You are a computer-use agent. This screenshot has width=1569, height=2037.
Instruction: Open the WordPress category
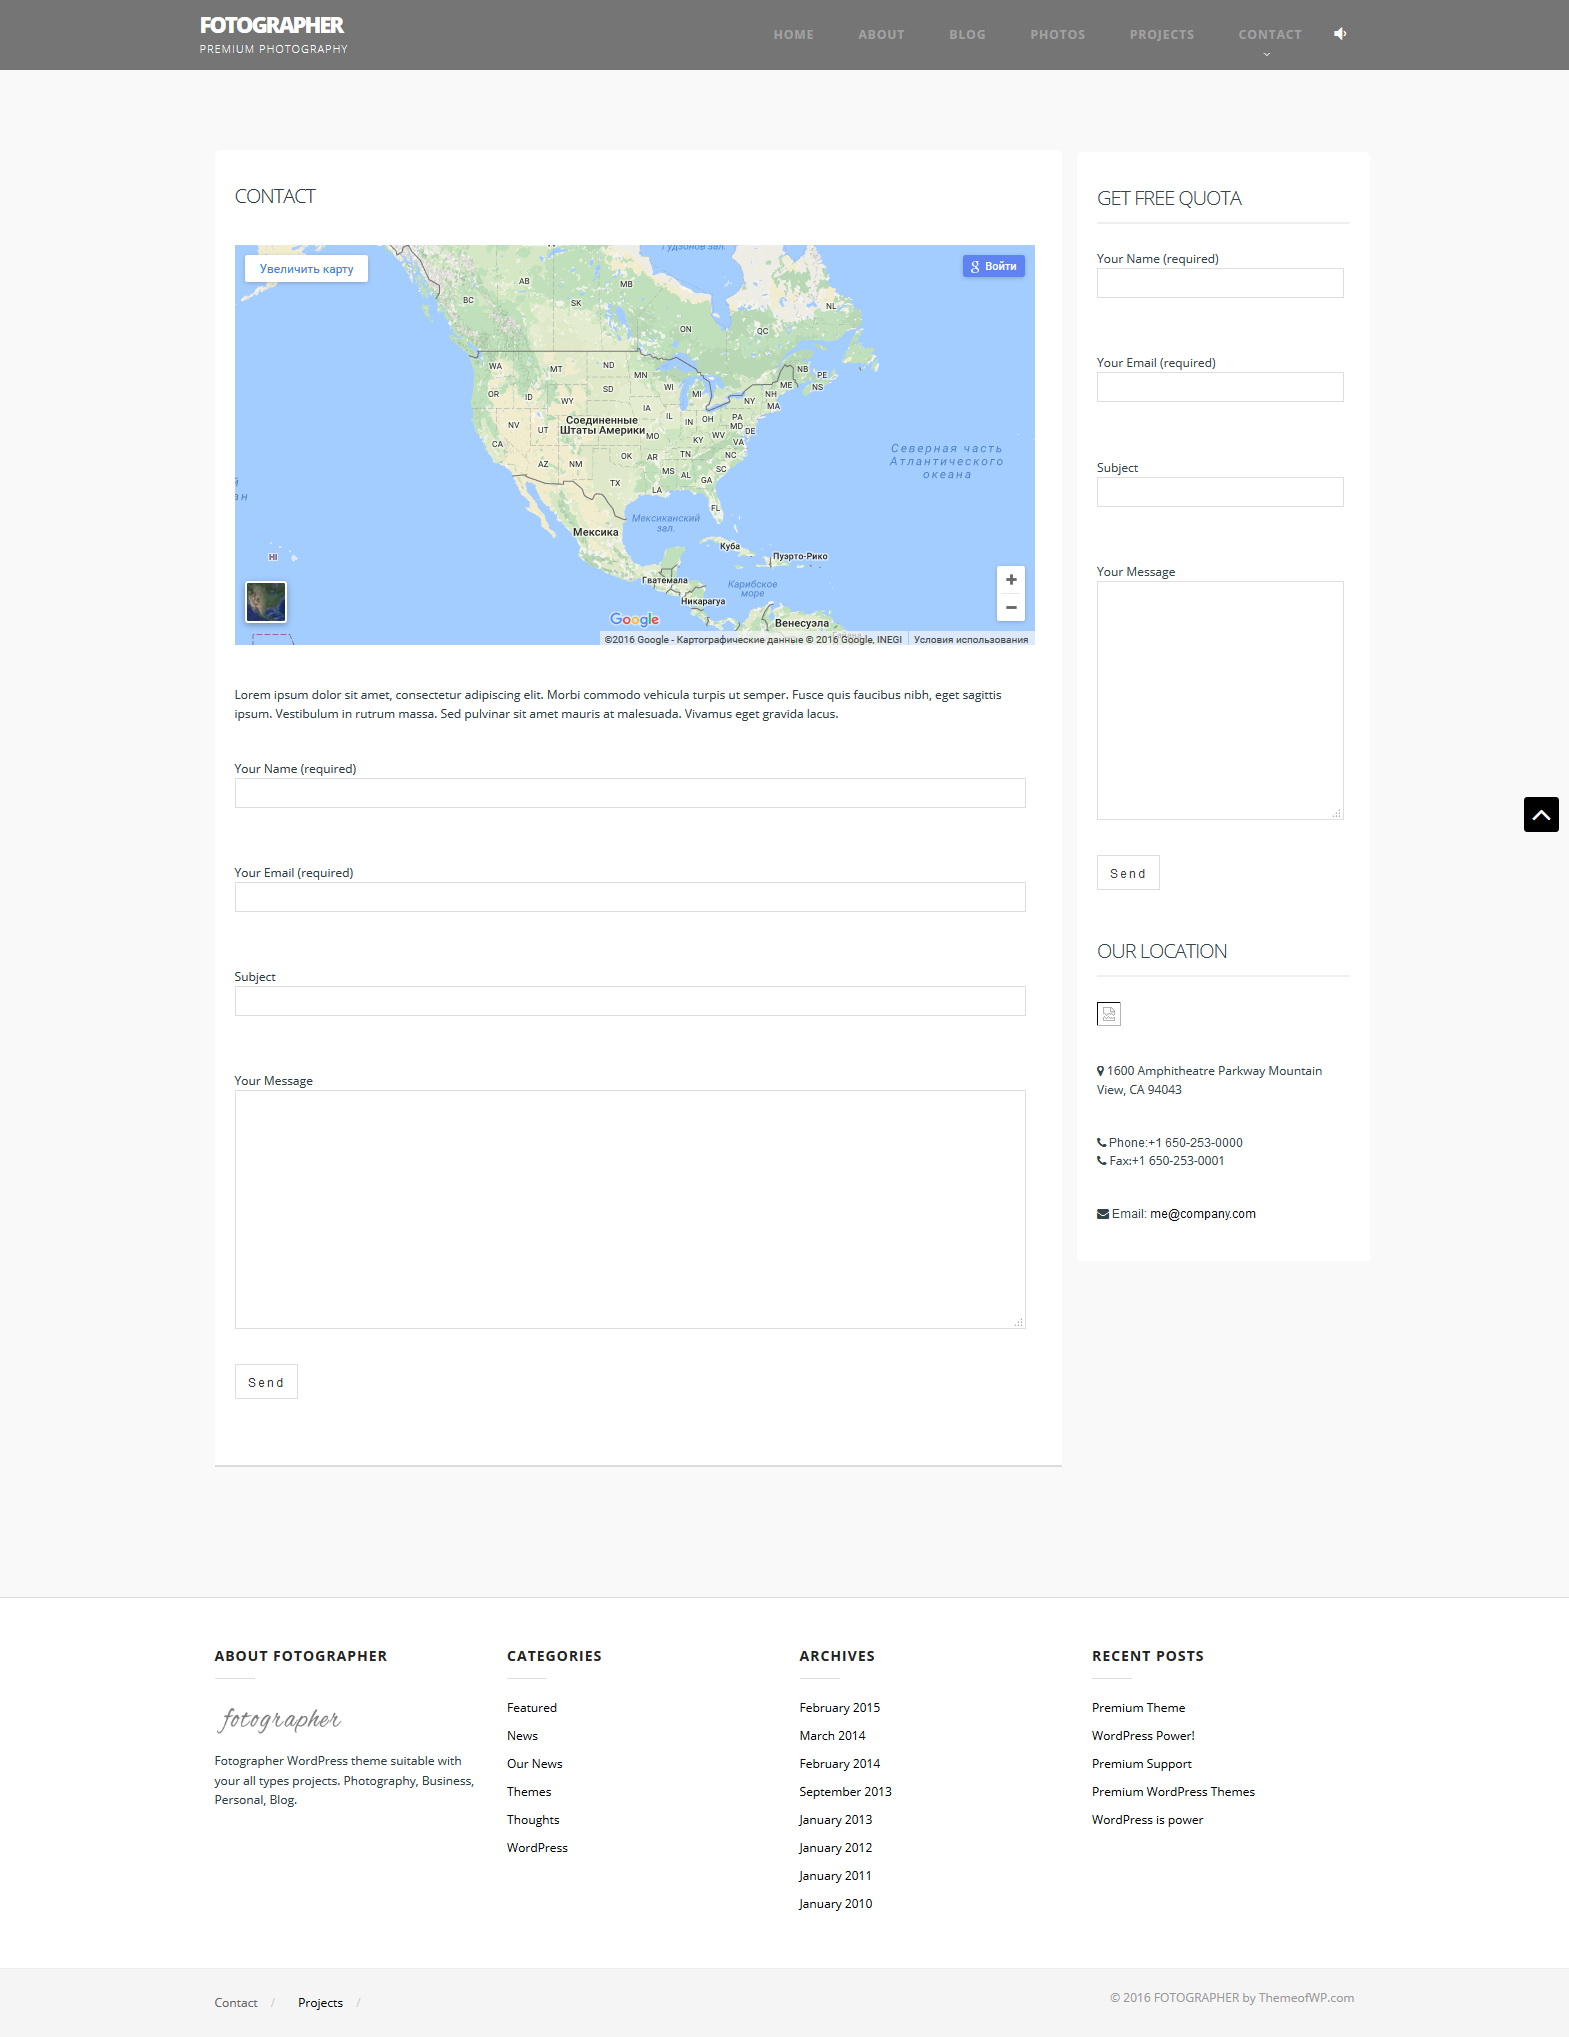tap(537, 1848)
